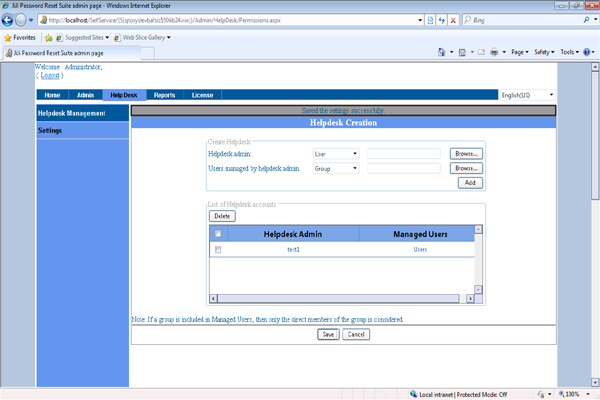Click the address bar URL field
The height and width of the screenshot is (400, 600).
[228, 20]
